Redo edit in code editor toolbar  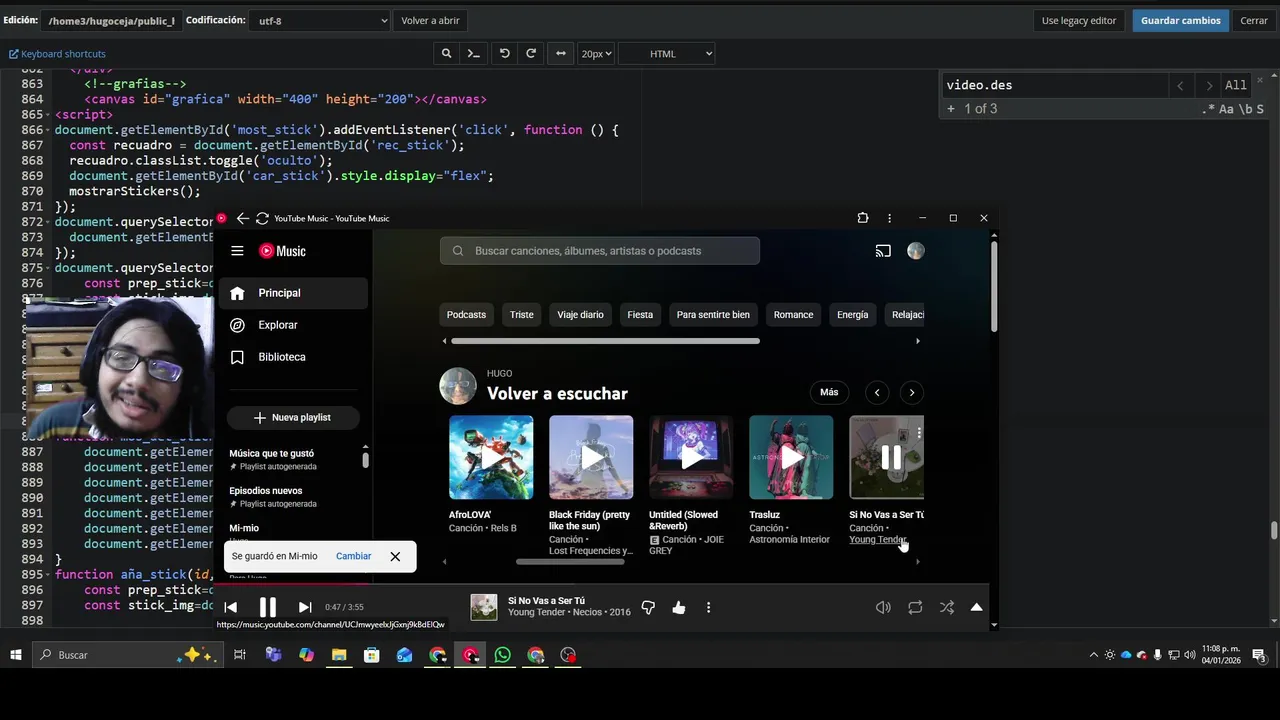(x=531, y=54)
